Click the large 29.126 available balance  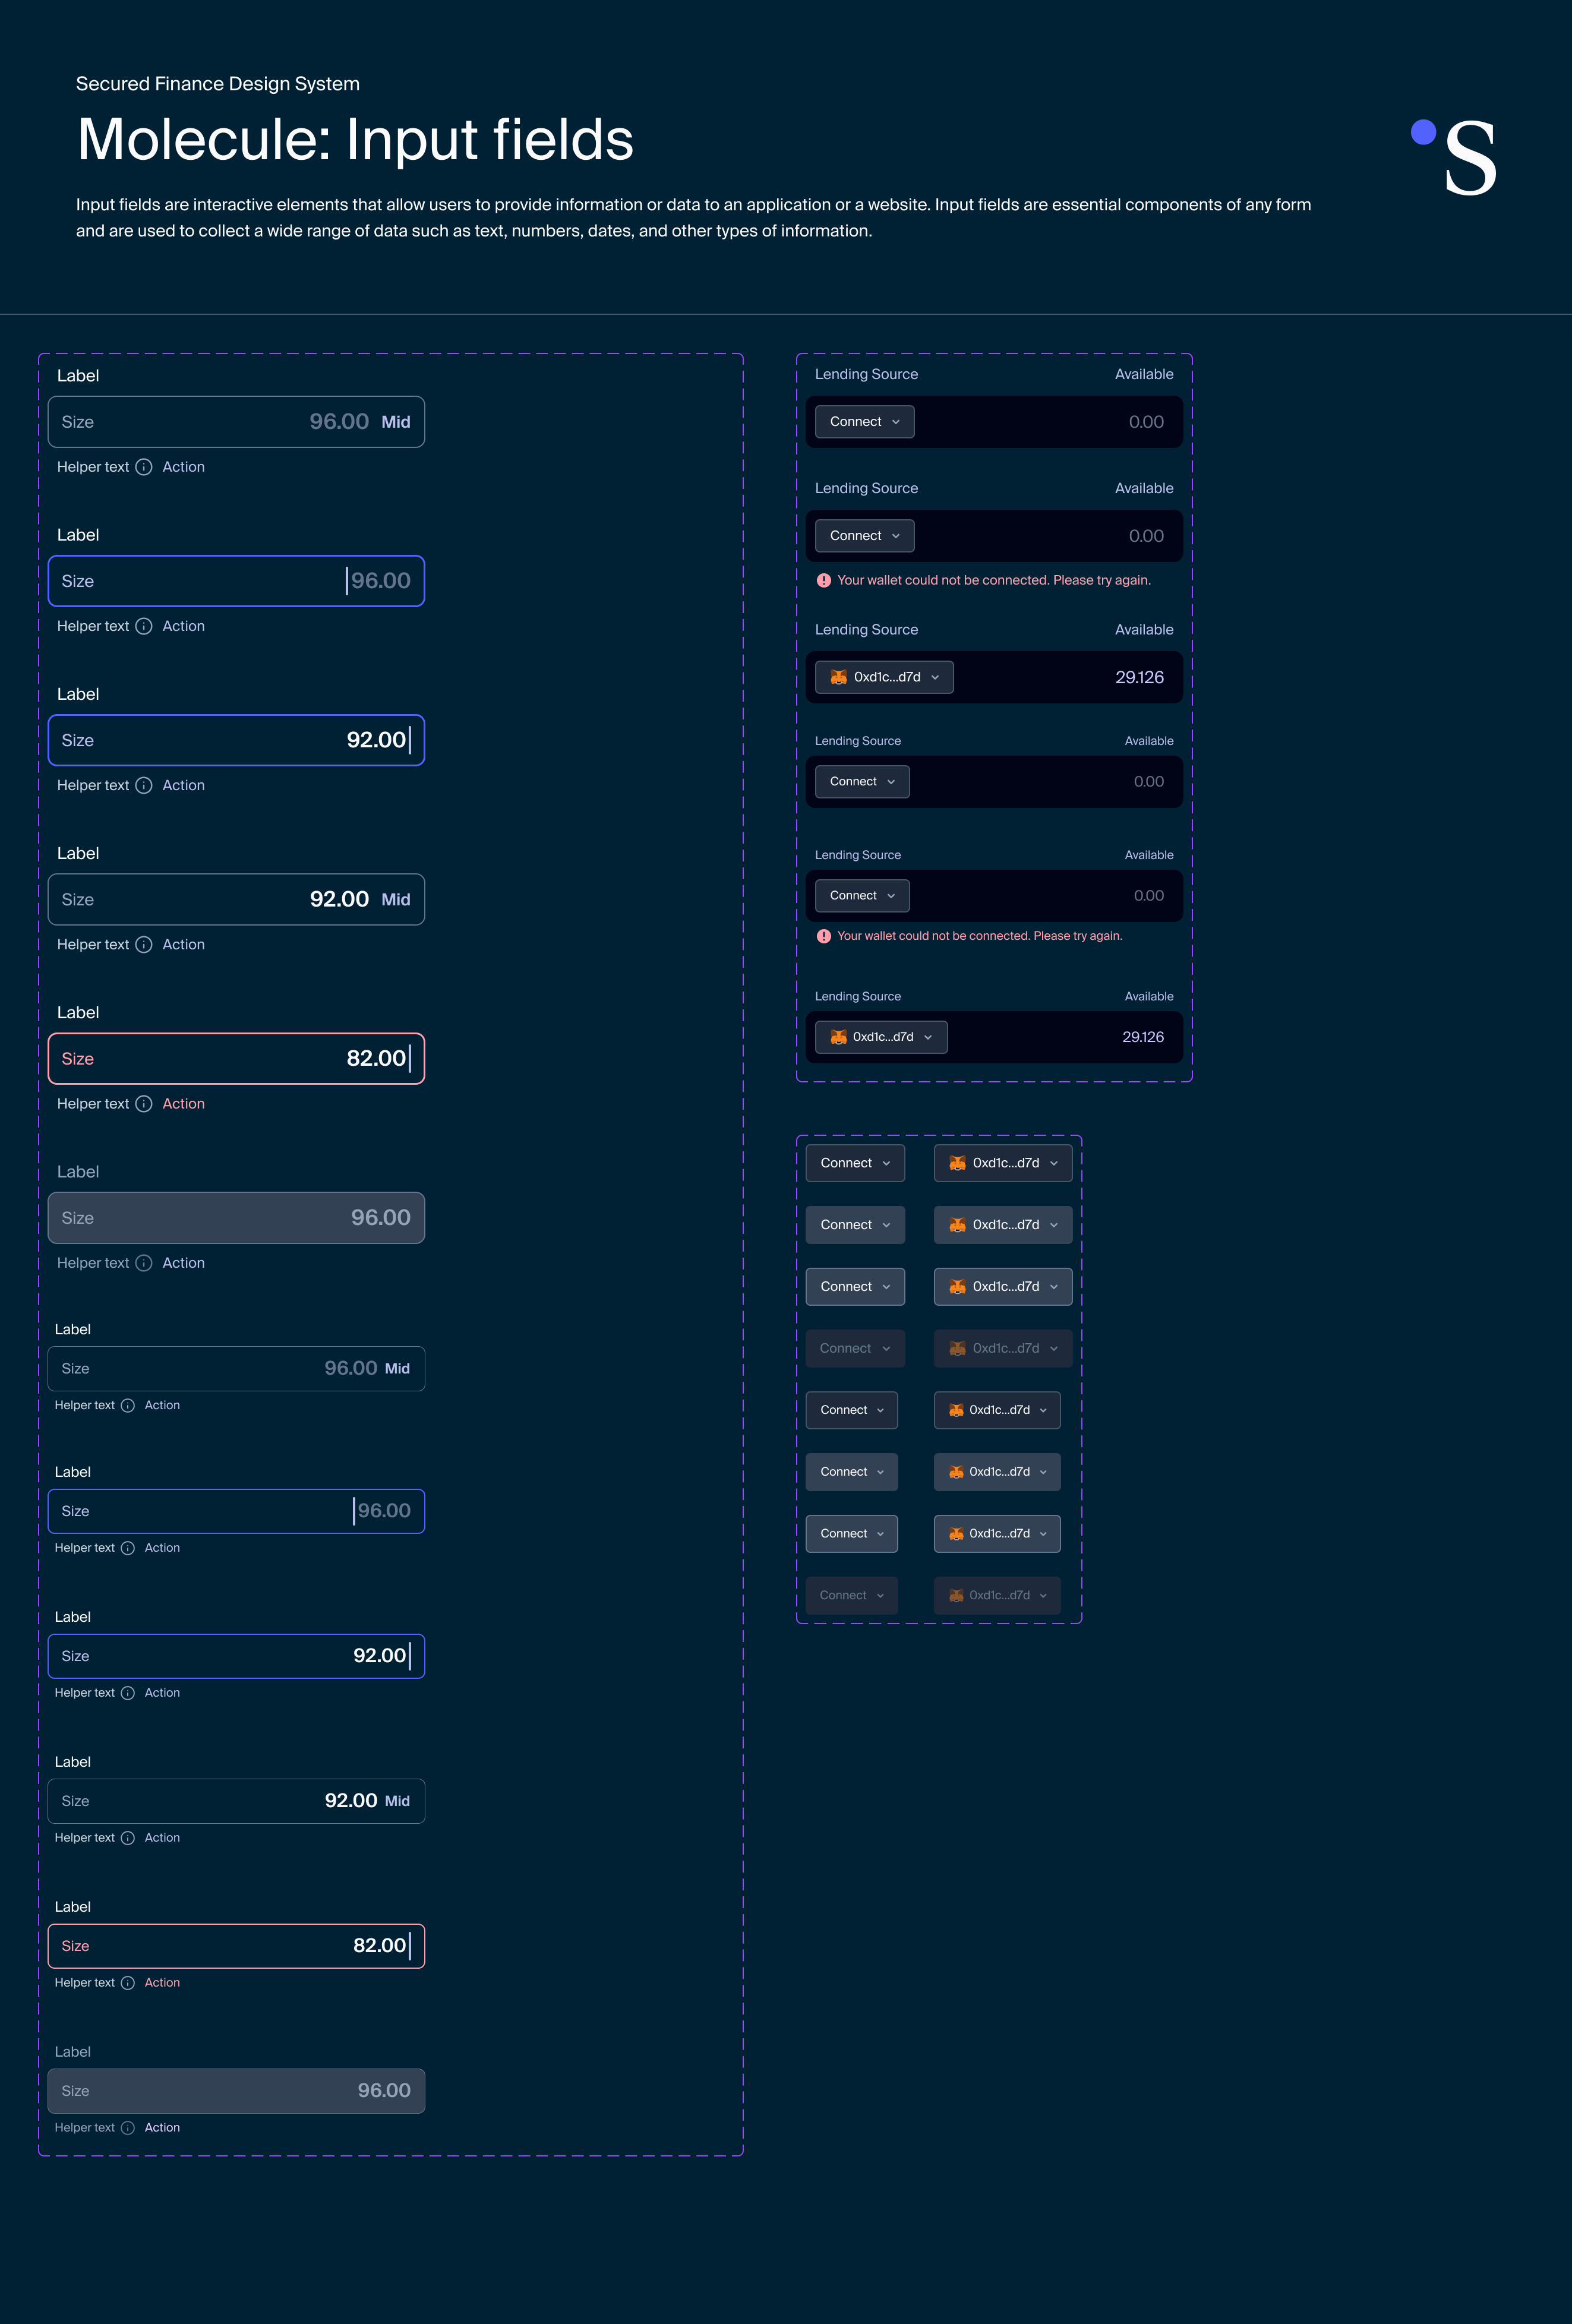(x=1140, y=678)
